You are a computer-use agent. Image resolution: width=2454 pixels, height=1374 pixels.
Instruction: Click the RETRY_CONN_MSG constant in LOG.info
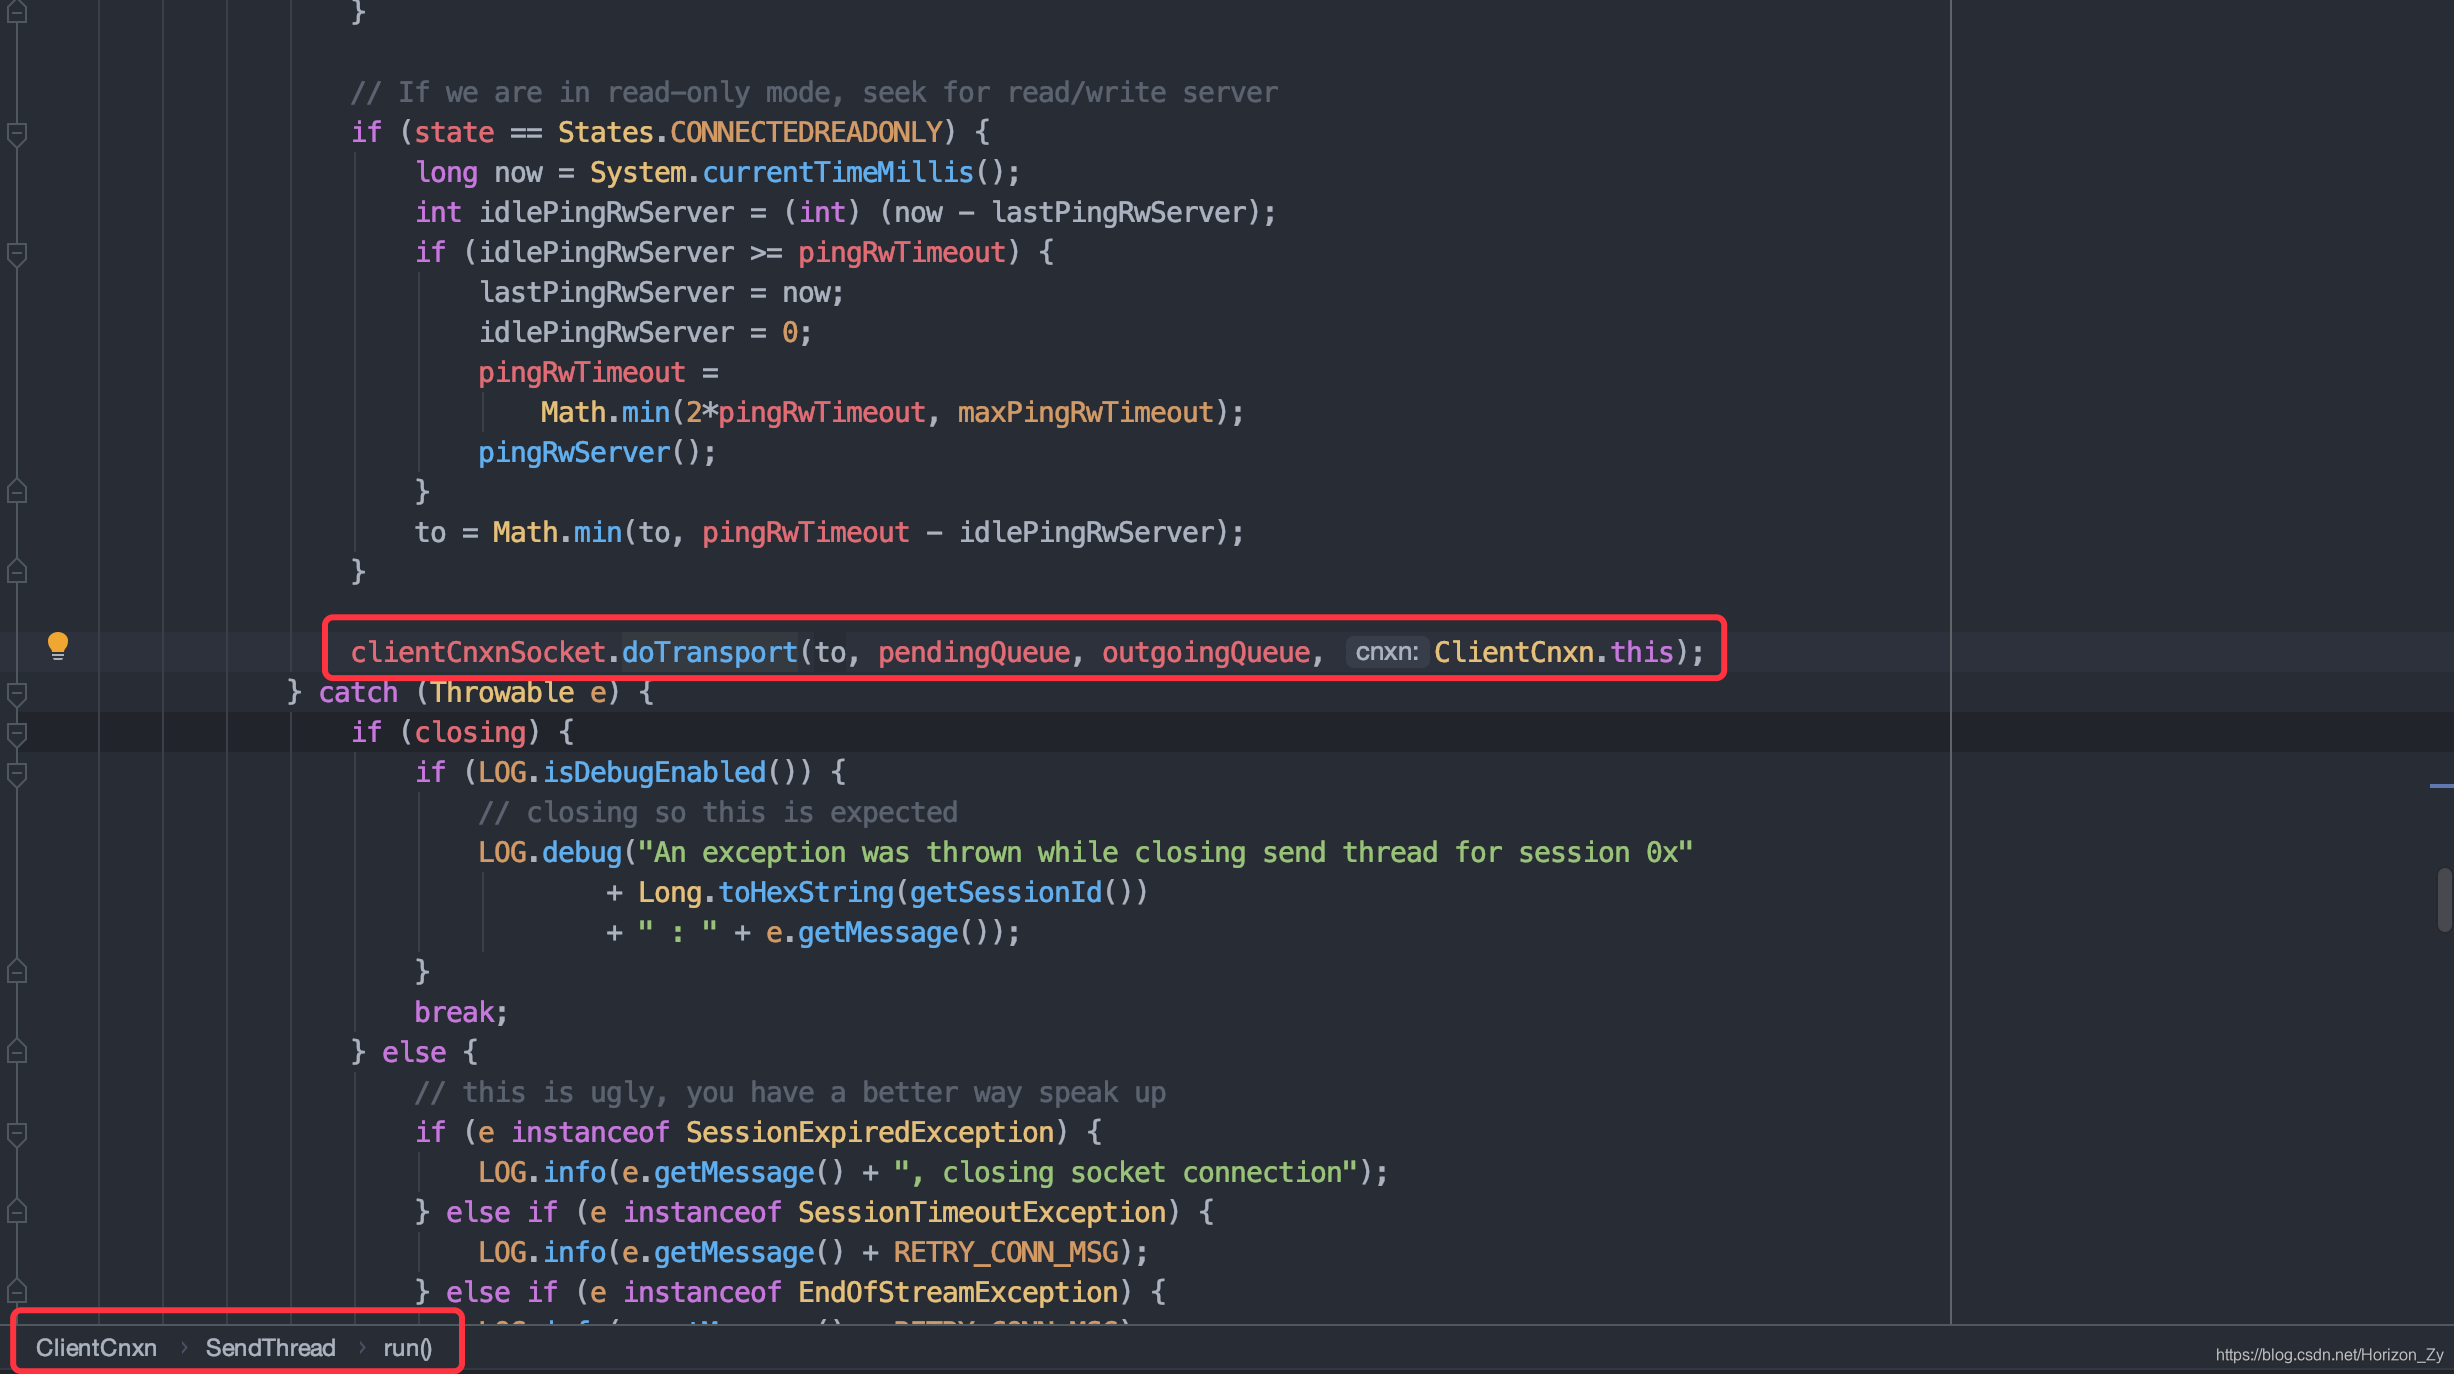[x=1005, y=1253]
